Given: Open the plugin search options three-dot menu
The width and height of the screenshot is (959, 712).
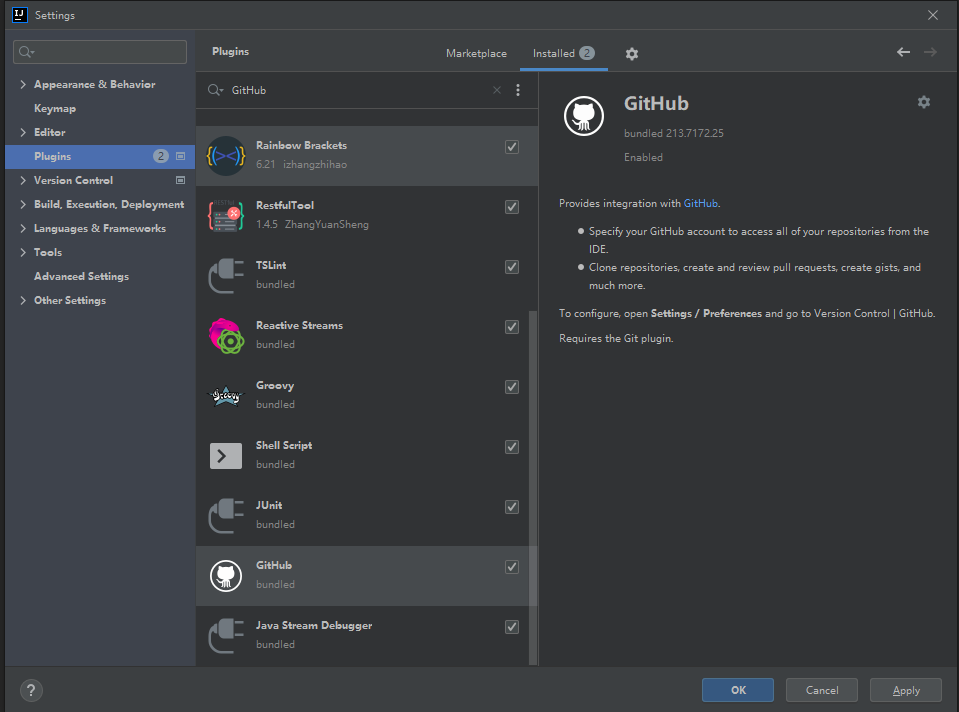Looking at the screenshot, I should [518, 90].
